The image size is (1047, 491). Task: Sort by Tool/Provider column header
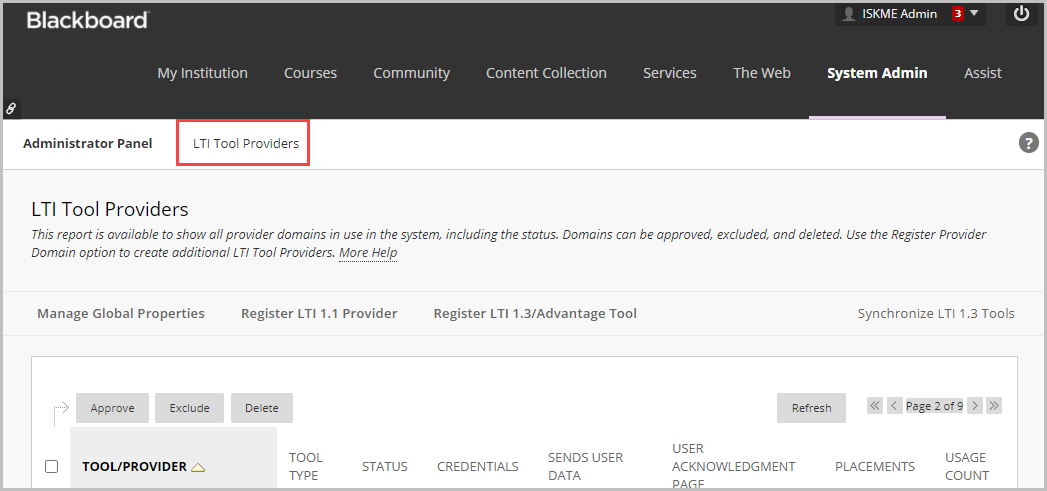134,466
